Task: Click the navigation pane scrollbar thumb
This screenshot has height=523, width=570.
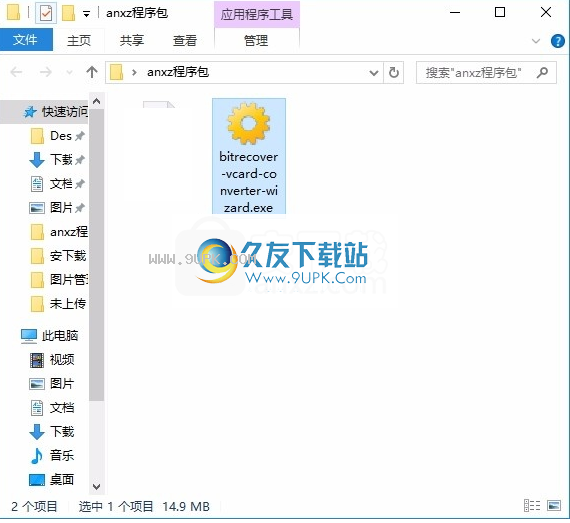Action: tap(96, 254)
